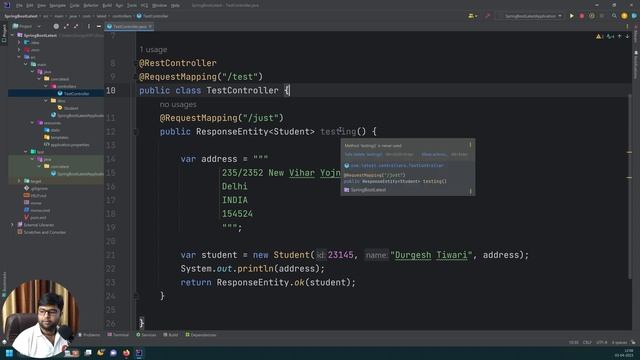Run the SpringBootLatestApplication with the play icon

(571, 16)
